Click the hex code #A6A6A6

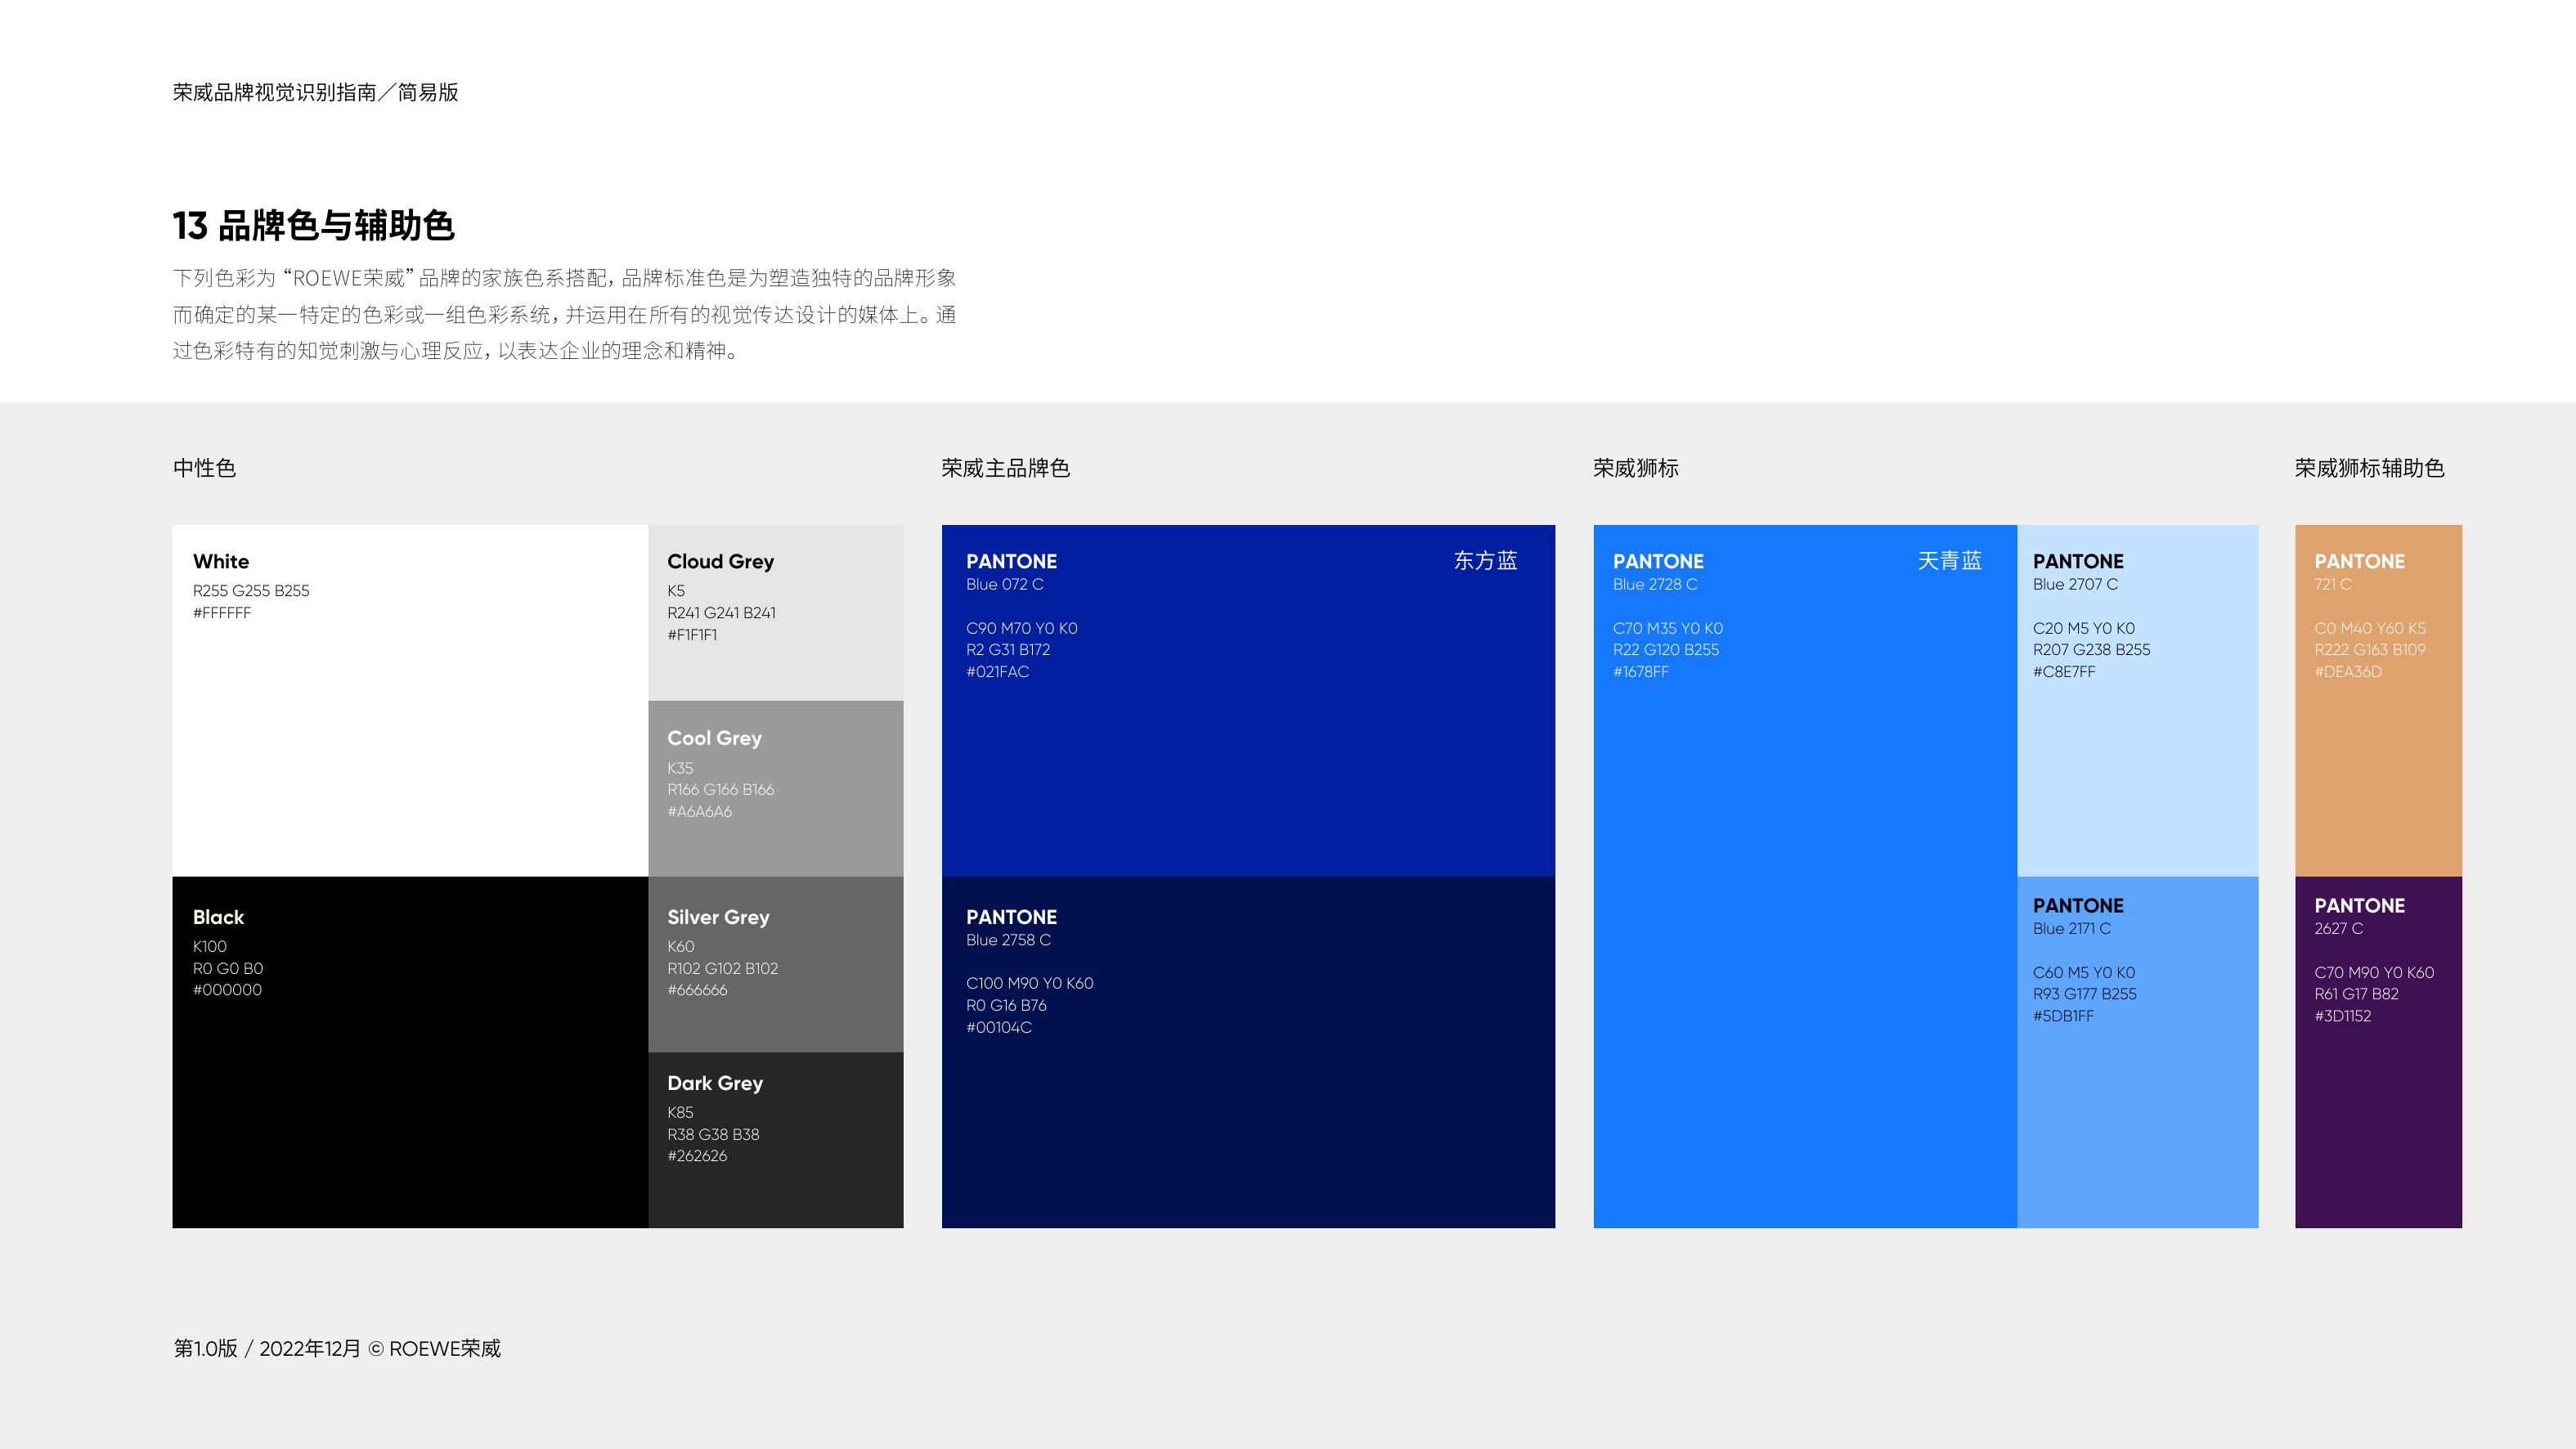click(x=699, y=812)
